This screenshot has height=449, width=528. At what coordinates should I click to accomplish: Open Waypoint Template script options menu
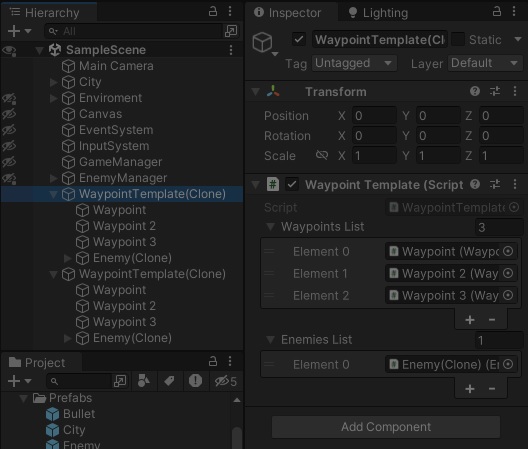pyautogui.click(x=515, y=184)
